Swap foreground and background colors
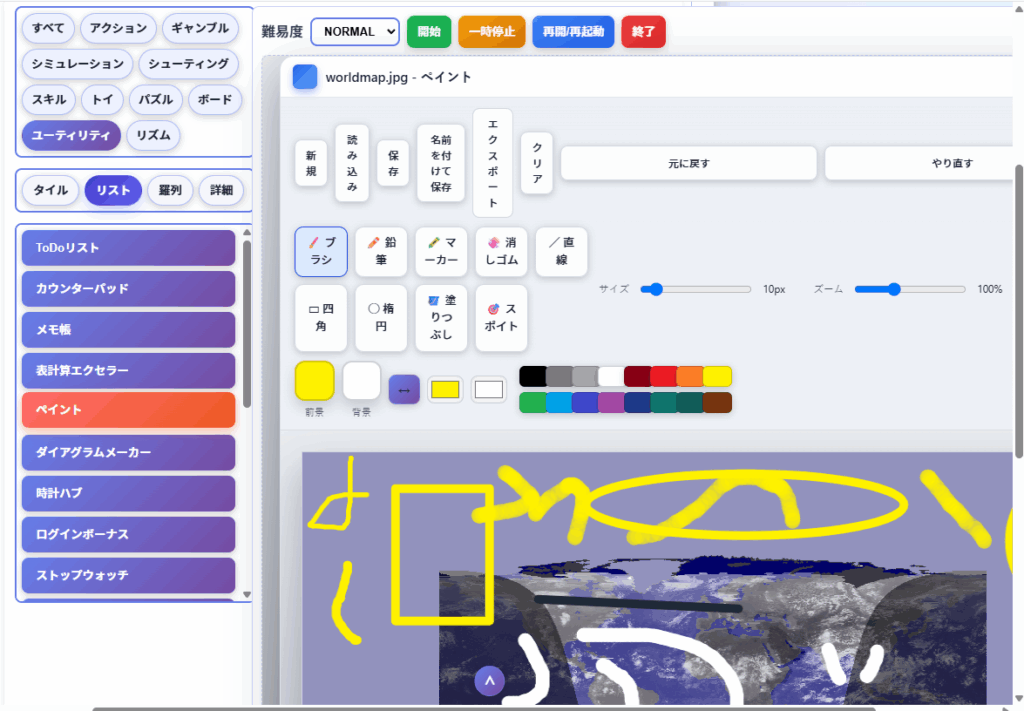The image size is (1024, 711). (404, 389)
